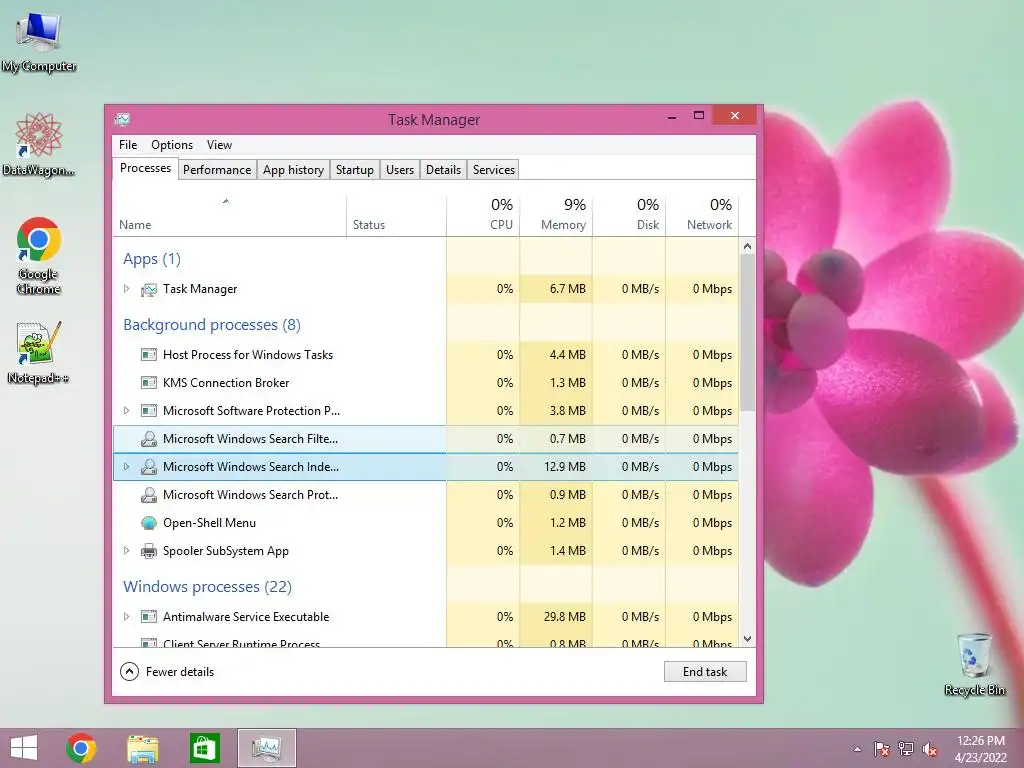The image size is (1024, 768).
Task: Click the Windows Start button
Action: pyautogui.click(x=24, y=748)
